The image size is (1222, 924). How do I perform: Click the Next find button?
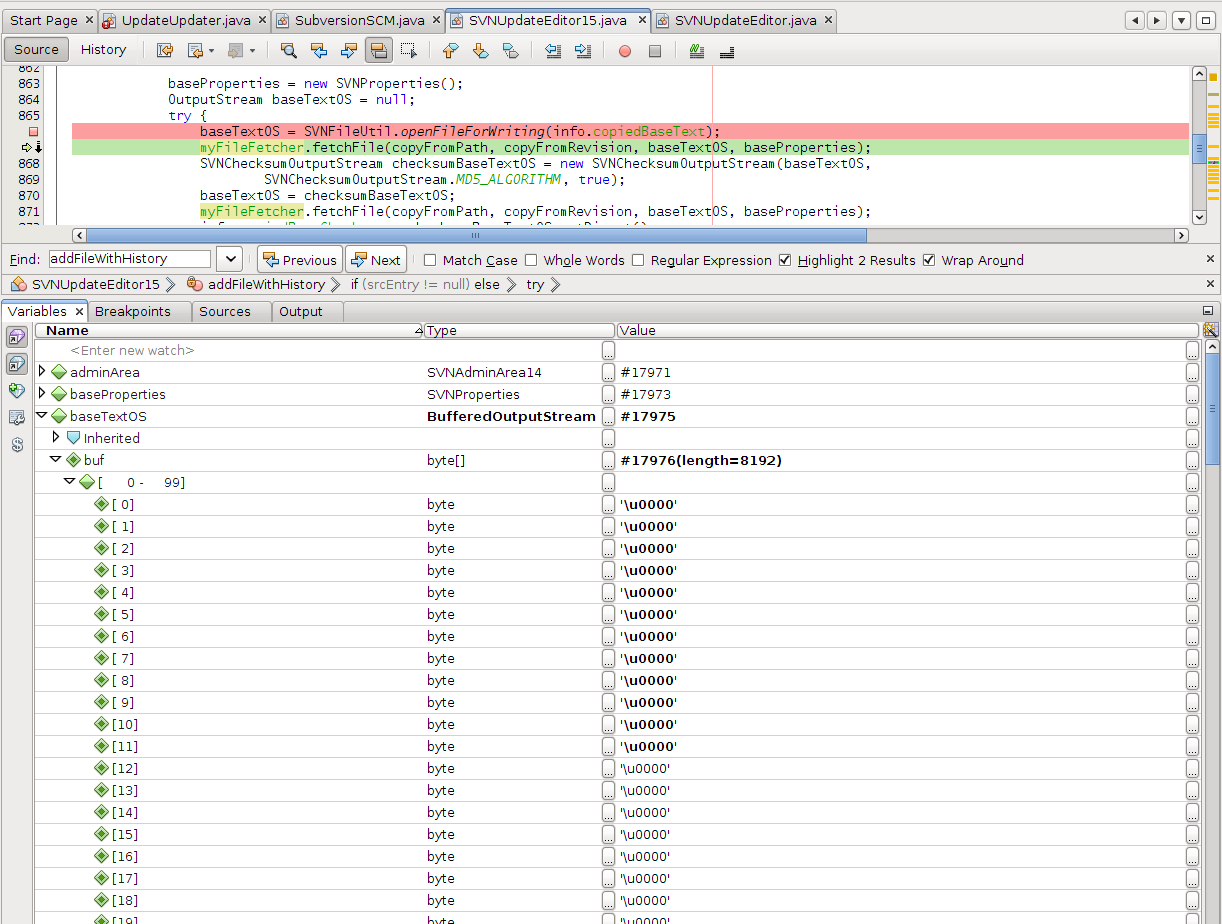[x=375, y=260]
